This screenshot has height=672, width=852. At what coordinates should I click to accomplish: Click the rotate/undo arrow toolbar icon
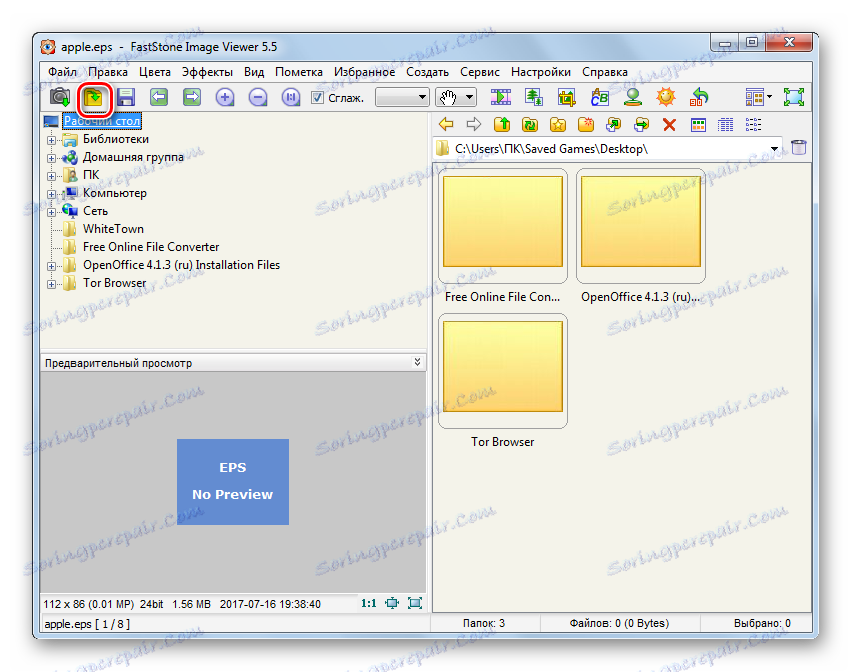click(699, 98)
